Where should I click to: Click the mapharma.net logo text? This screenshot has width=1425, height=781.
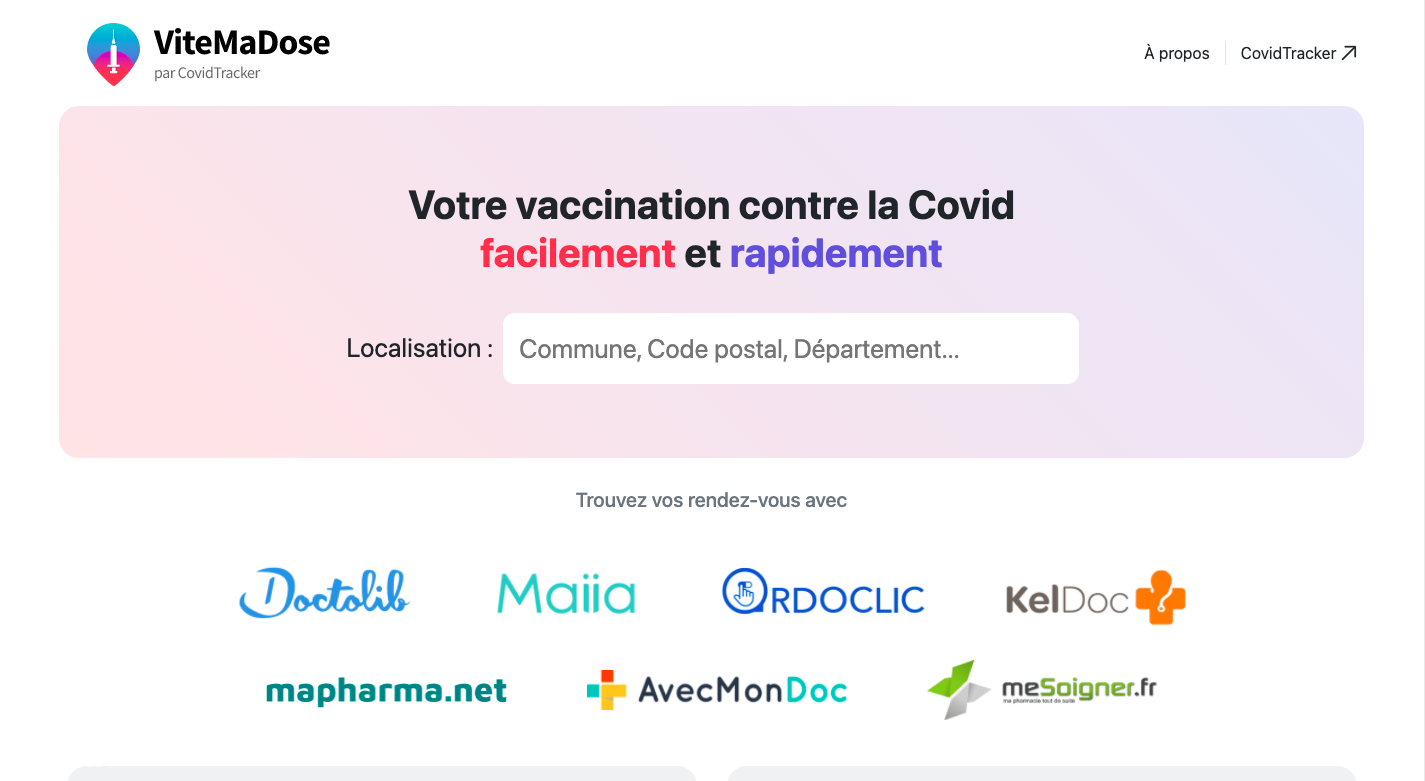click(x=386, y=691)
